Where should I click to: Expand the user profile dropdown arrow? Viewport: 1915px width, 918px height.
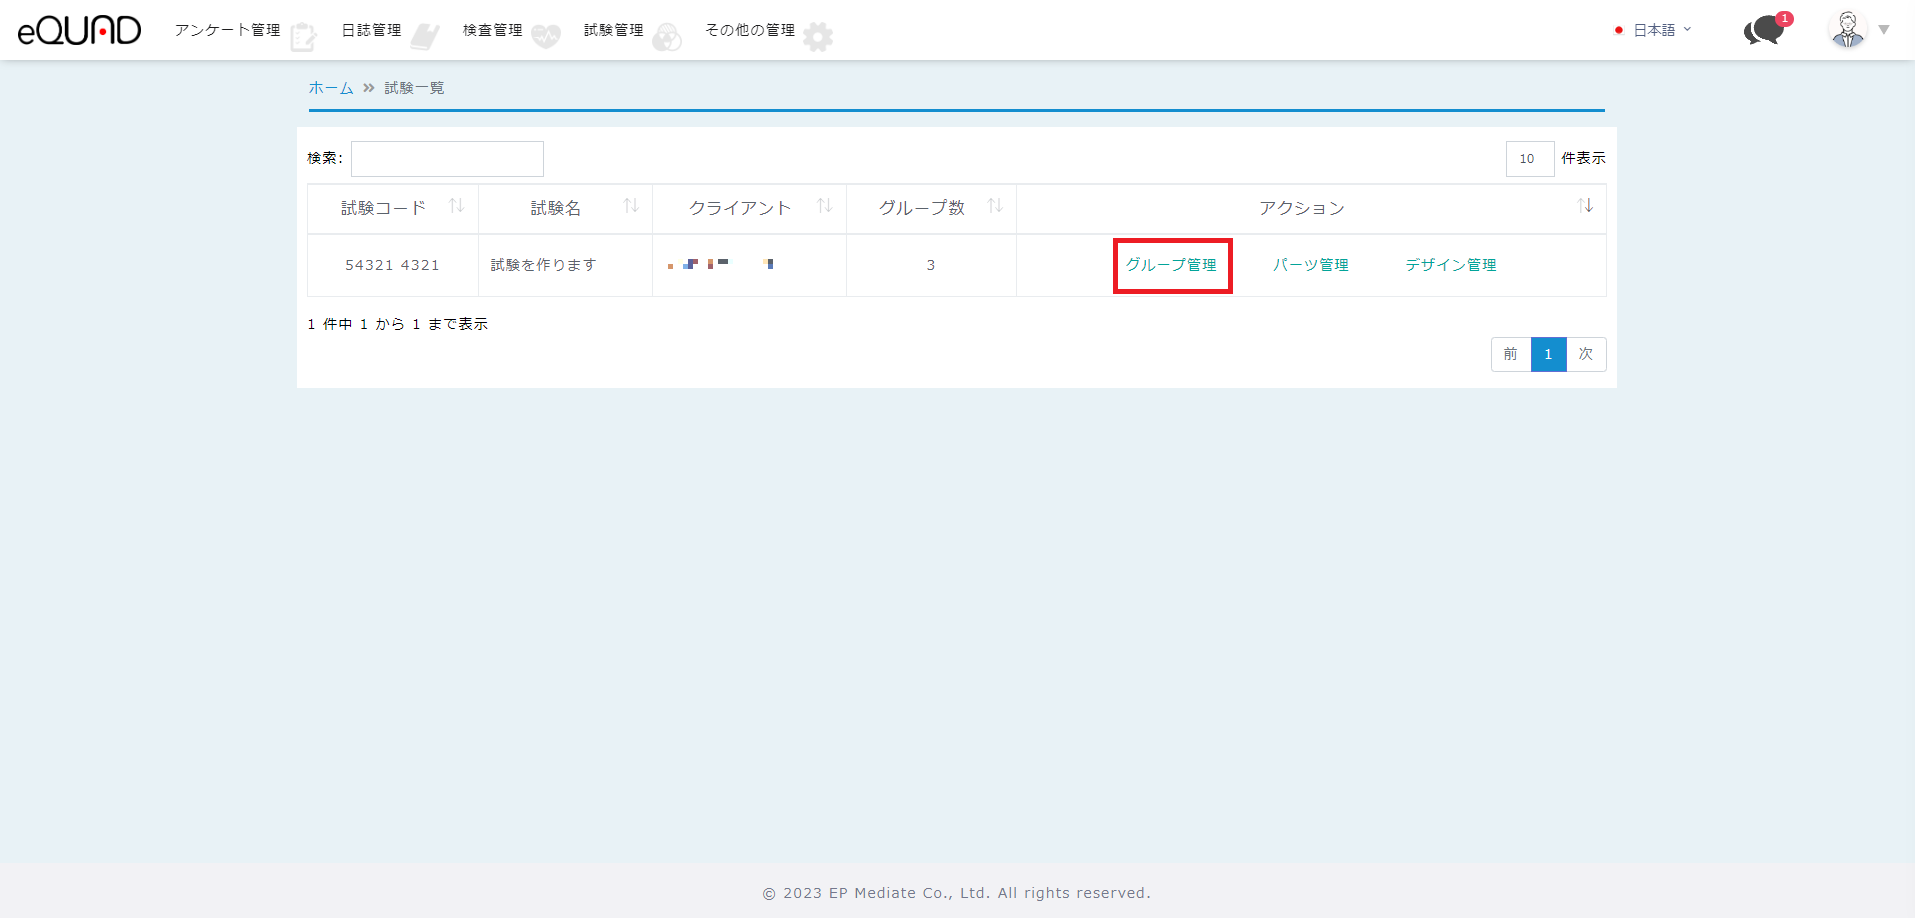1884,30
